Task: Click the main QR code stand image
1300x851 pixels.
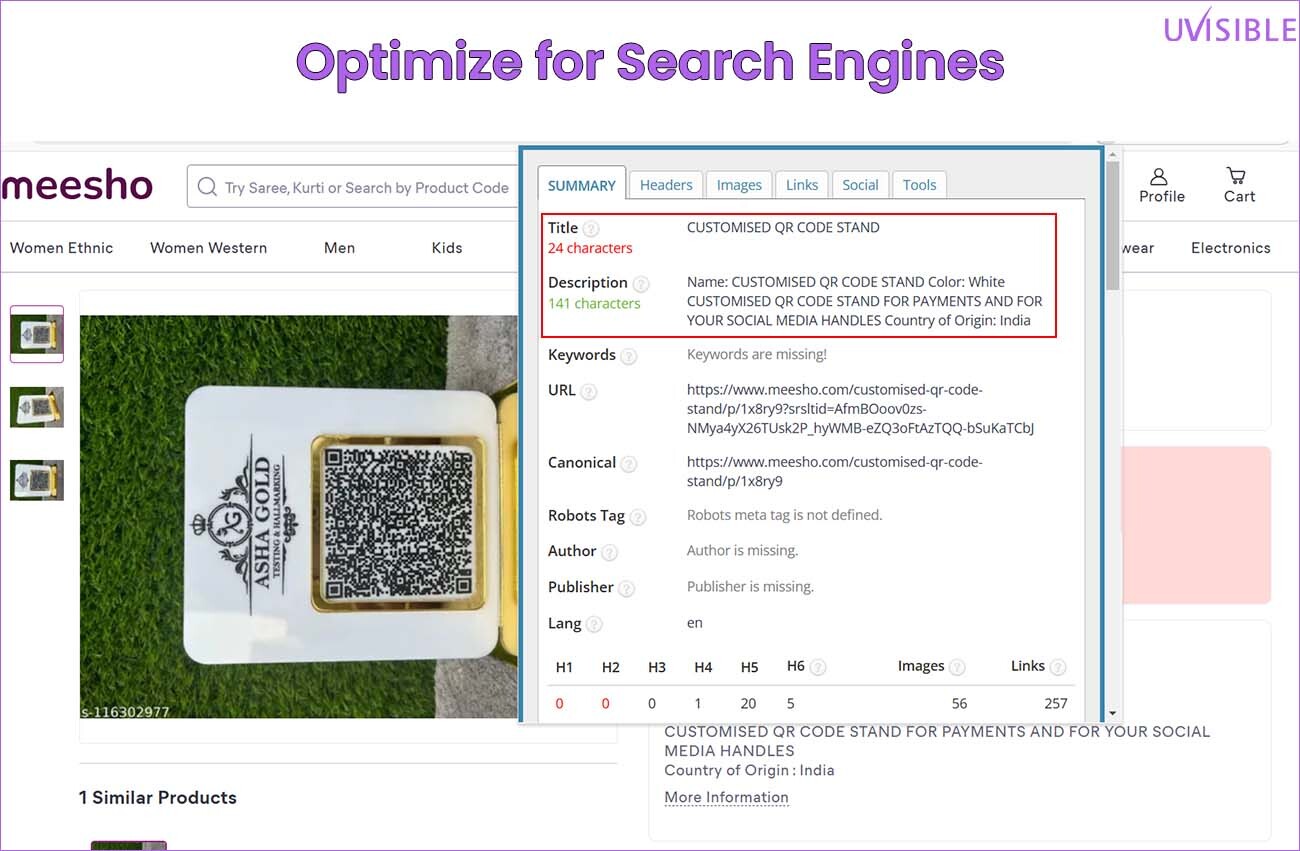Action: pyautogui.click(x=299, y=517)
